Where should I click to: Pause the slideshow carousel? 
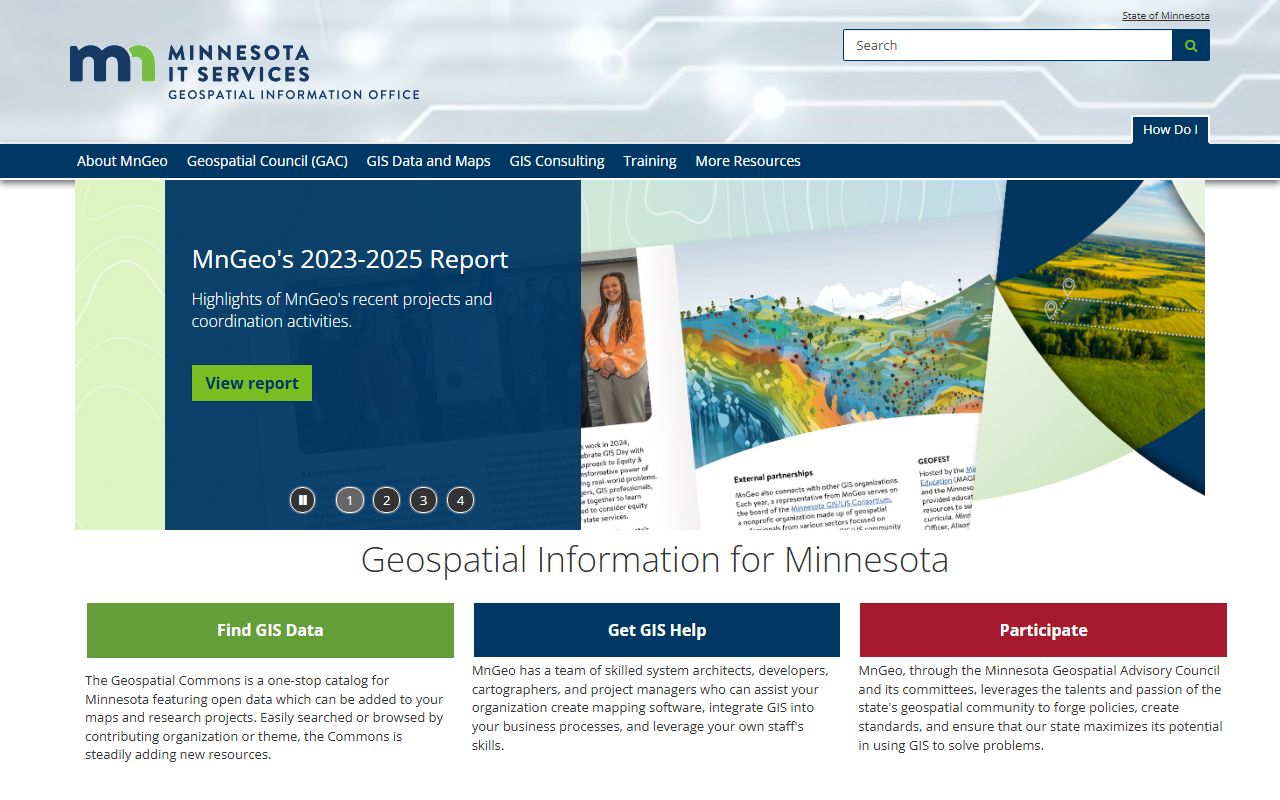303,500
